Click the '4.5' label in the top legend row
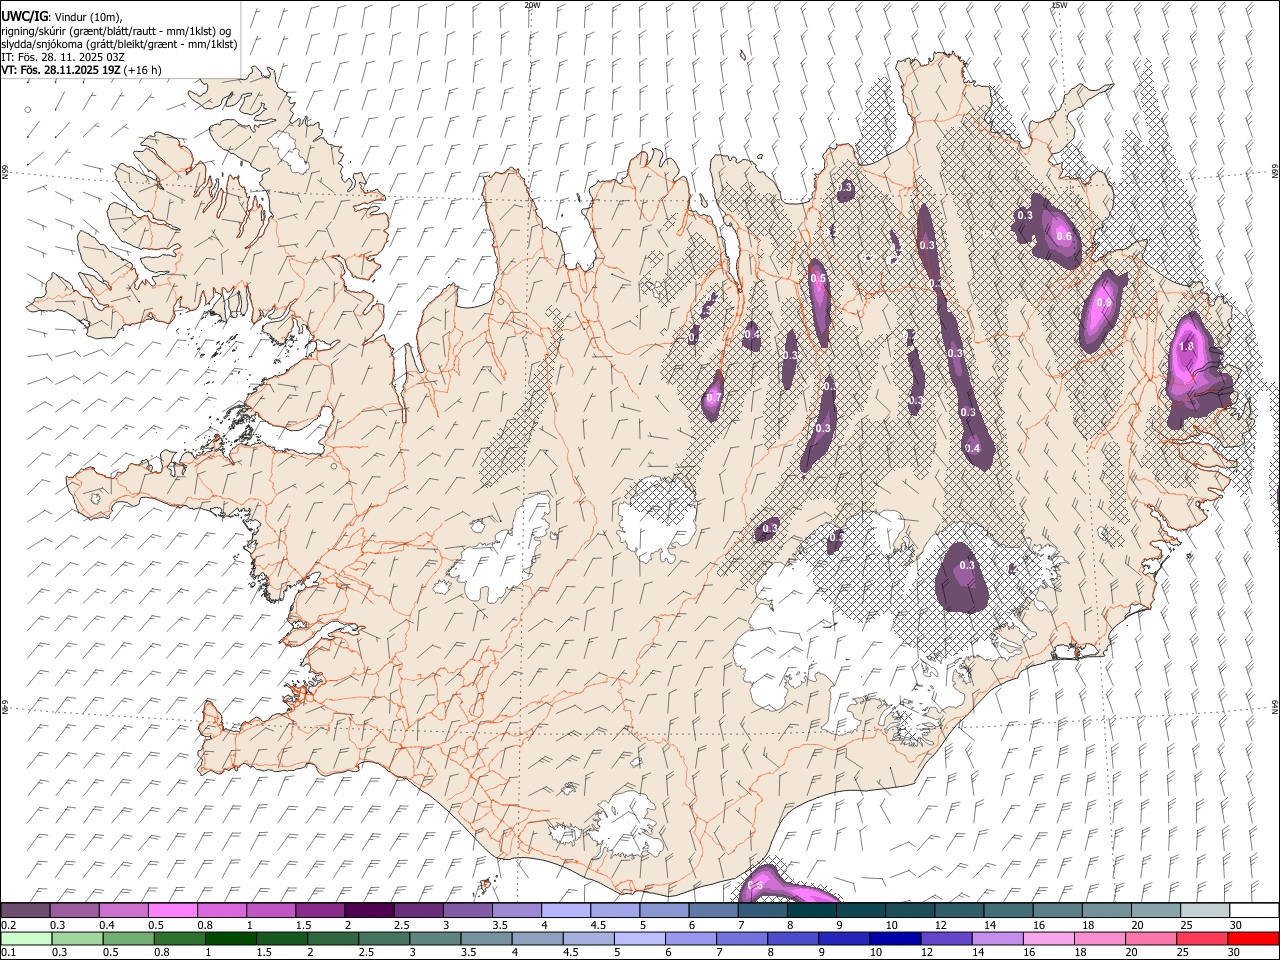1280x960 pixels. click(x=598, y=925)
